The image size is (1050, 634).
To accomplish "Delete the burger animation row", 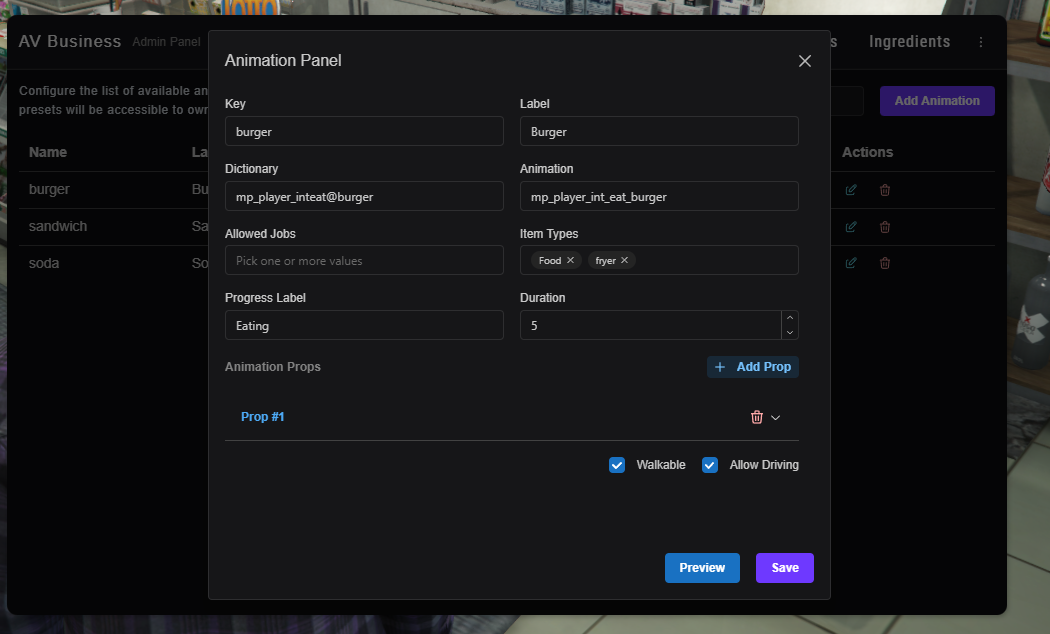I will coord(885,190).
